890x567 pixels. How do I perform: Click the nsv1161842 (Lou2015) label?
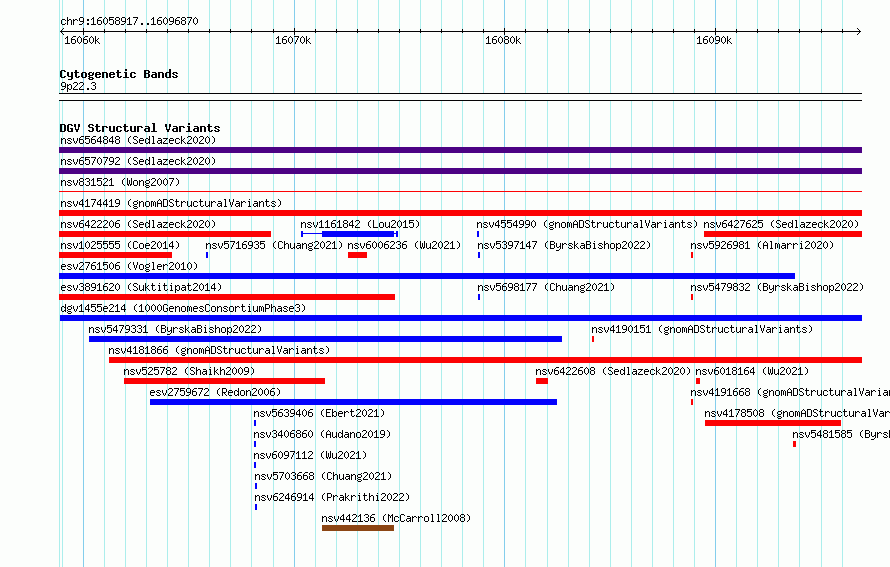360,224
